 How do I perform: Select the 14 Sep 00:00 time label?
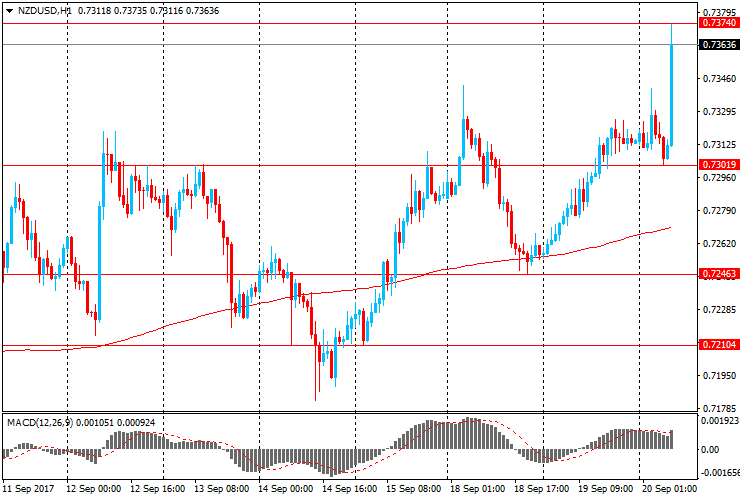coord(285,488)
